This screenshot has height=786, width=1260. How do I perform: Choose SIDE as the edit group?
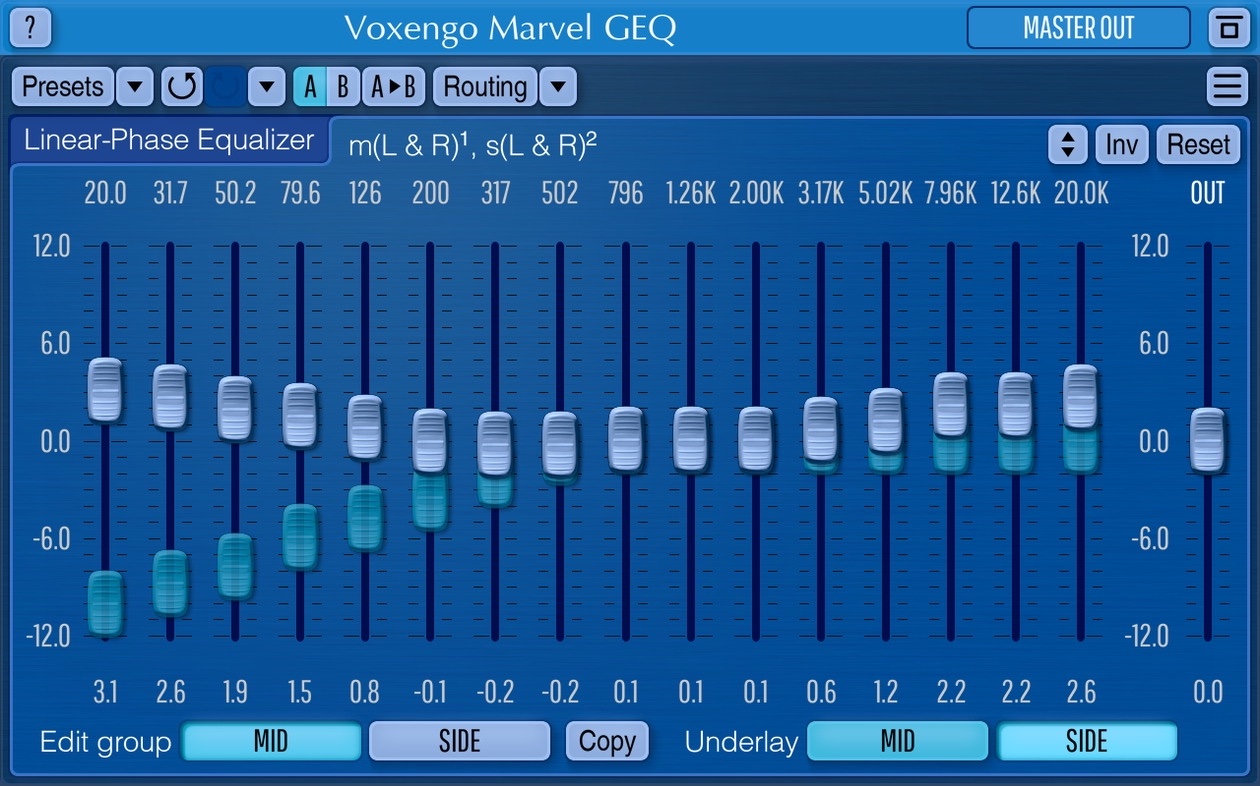(x=459, y=741)
